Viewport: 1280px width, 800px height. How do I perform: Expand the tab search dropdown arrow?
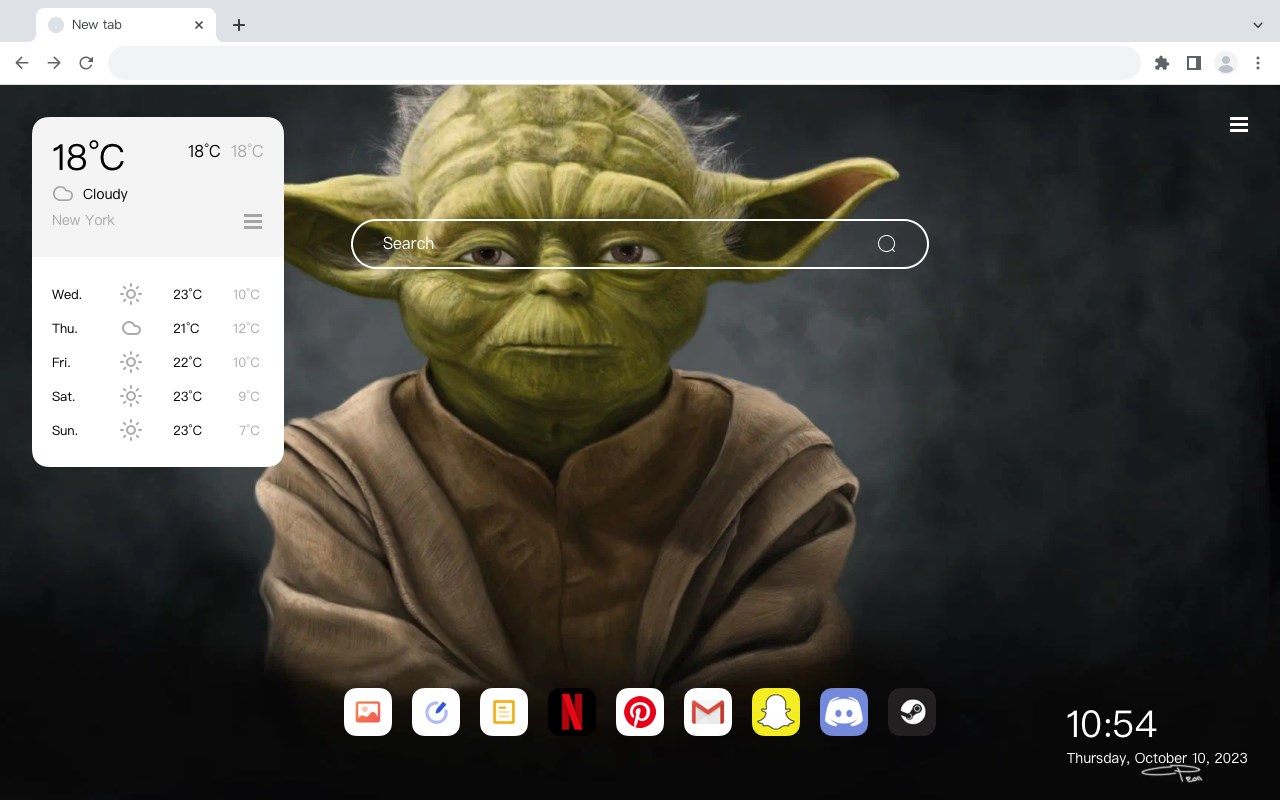pyautogui.click(x=1258, y=25)
